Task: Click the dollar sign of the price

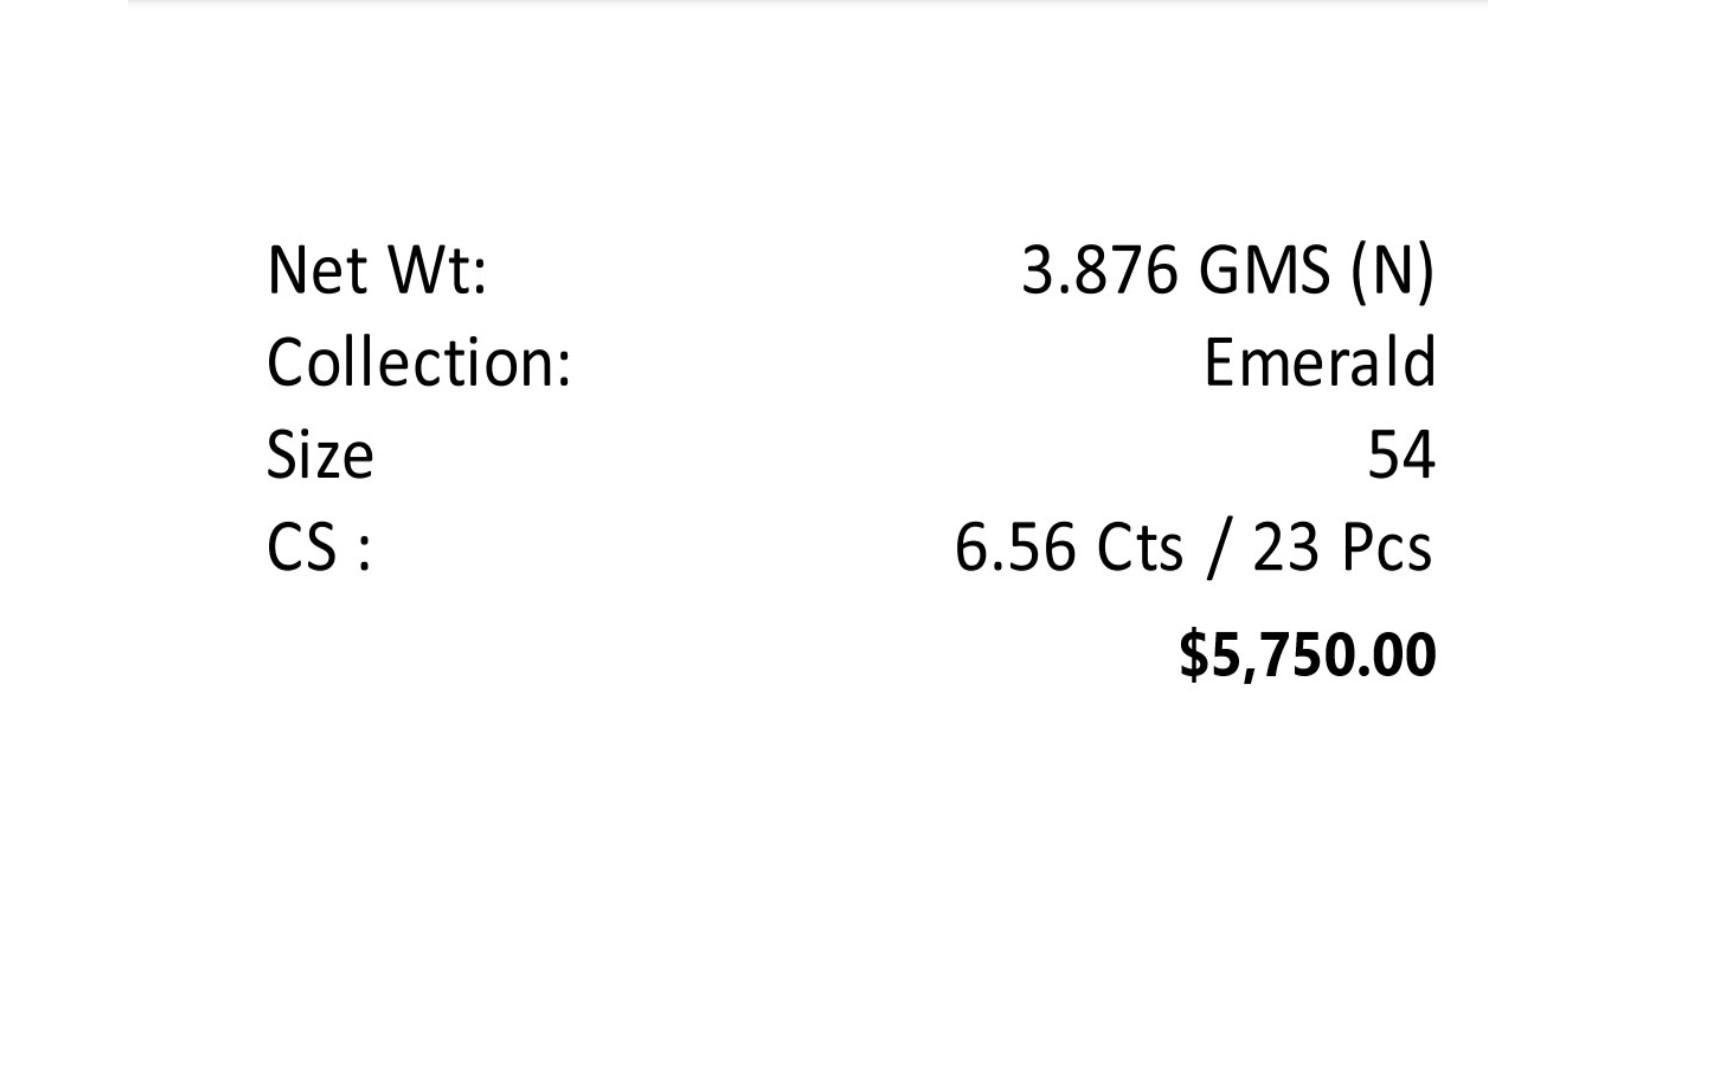Action: pyautogui.click(x=1194, y=655)
